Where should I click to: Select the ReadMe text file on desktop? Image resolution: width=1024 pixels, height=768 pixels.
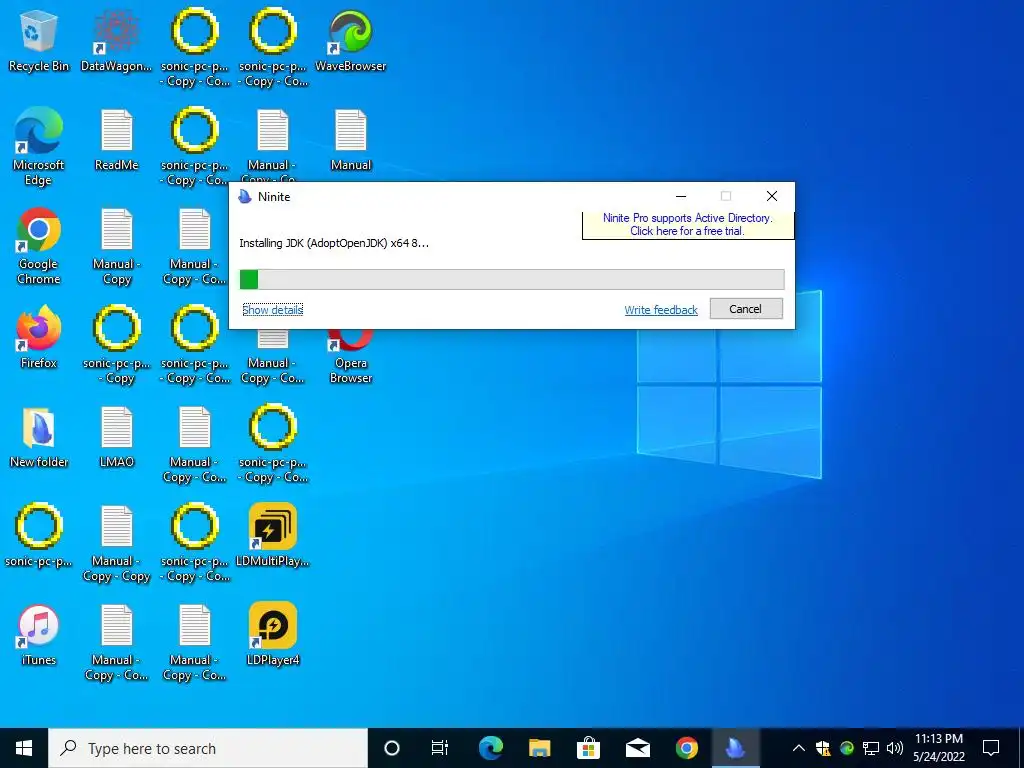[116, 140]
